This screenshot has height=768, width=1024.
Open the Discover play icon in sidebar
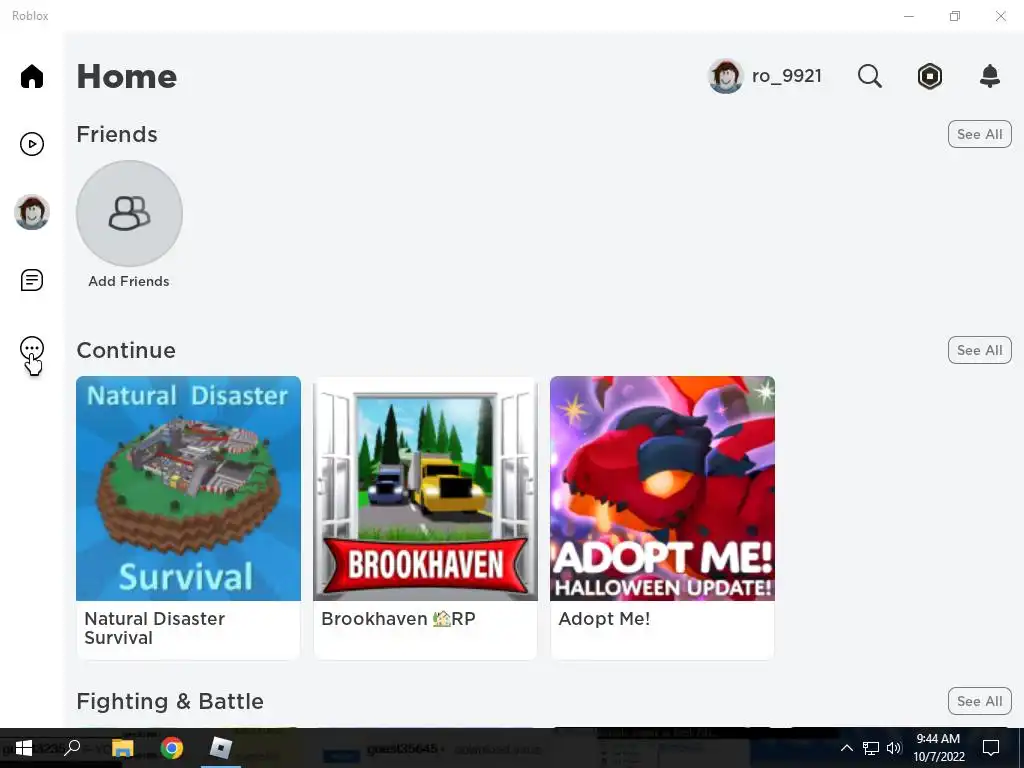tap(31, 144)
